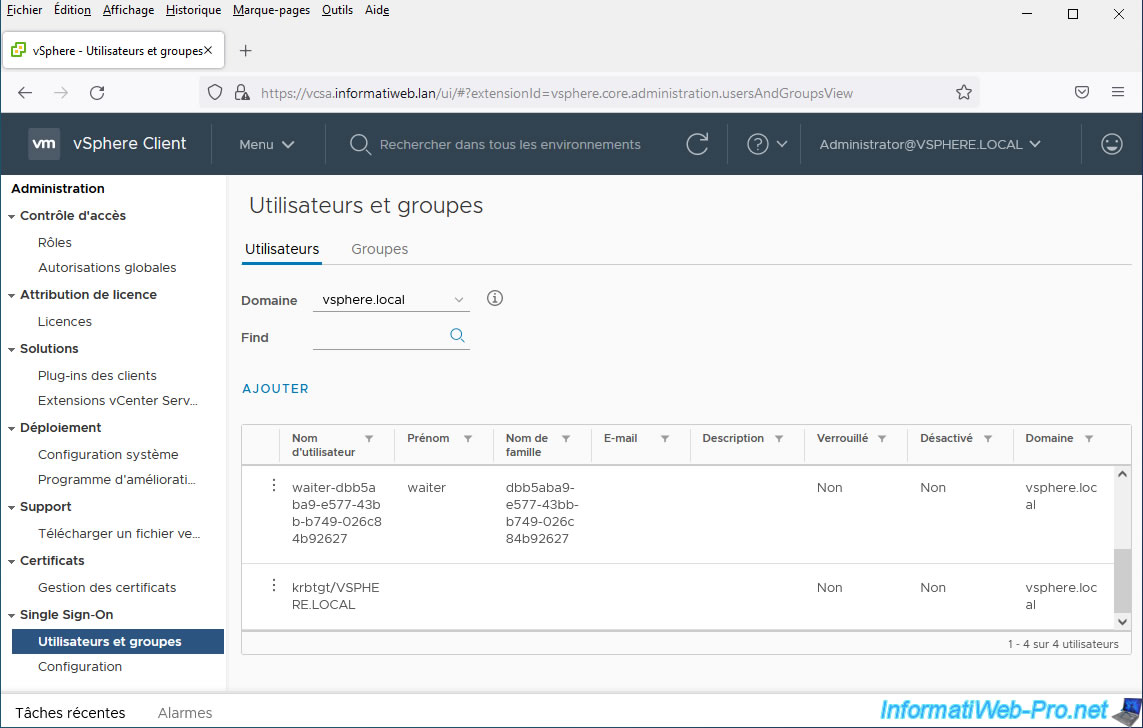Image resolution: width=1143 pixels, height=728 pixels.
Task: Collapse the Single Sign-On section
Action: [12, 616]
